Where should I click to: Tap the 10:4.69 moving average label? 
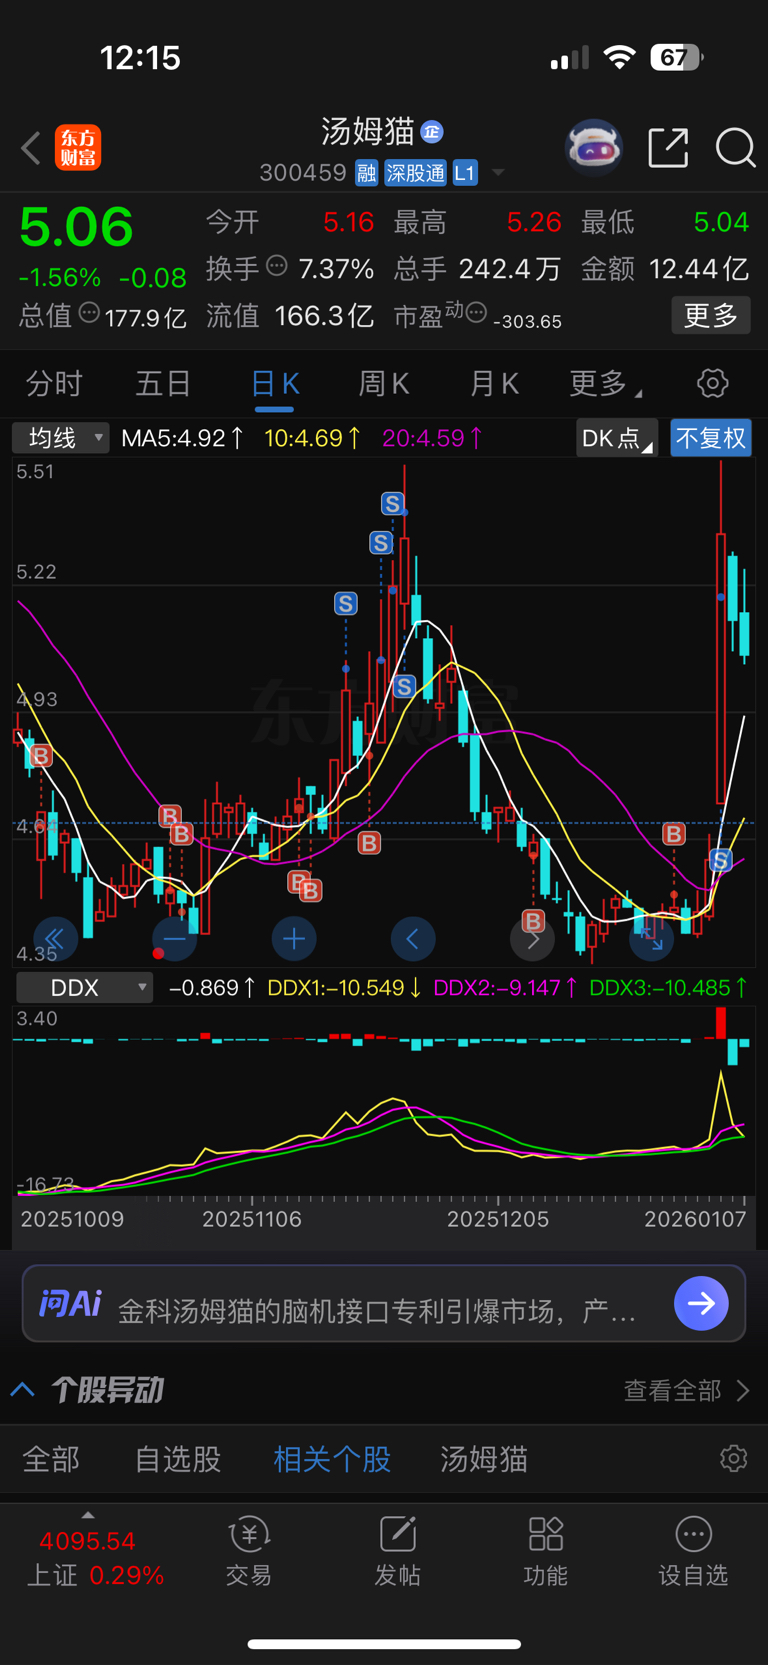coord(312,438)
